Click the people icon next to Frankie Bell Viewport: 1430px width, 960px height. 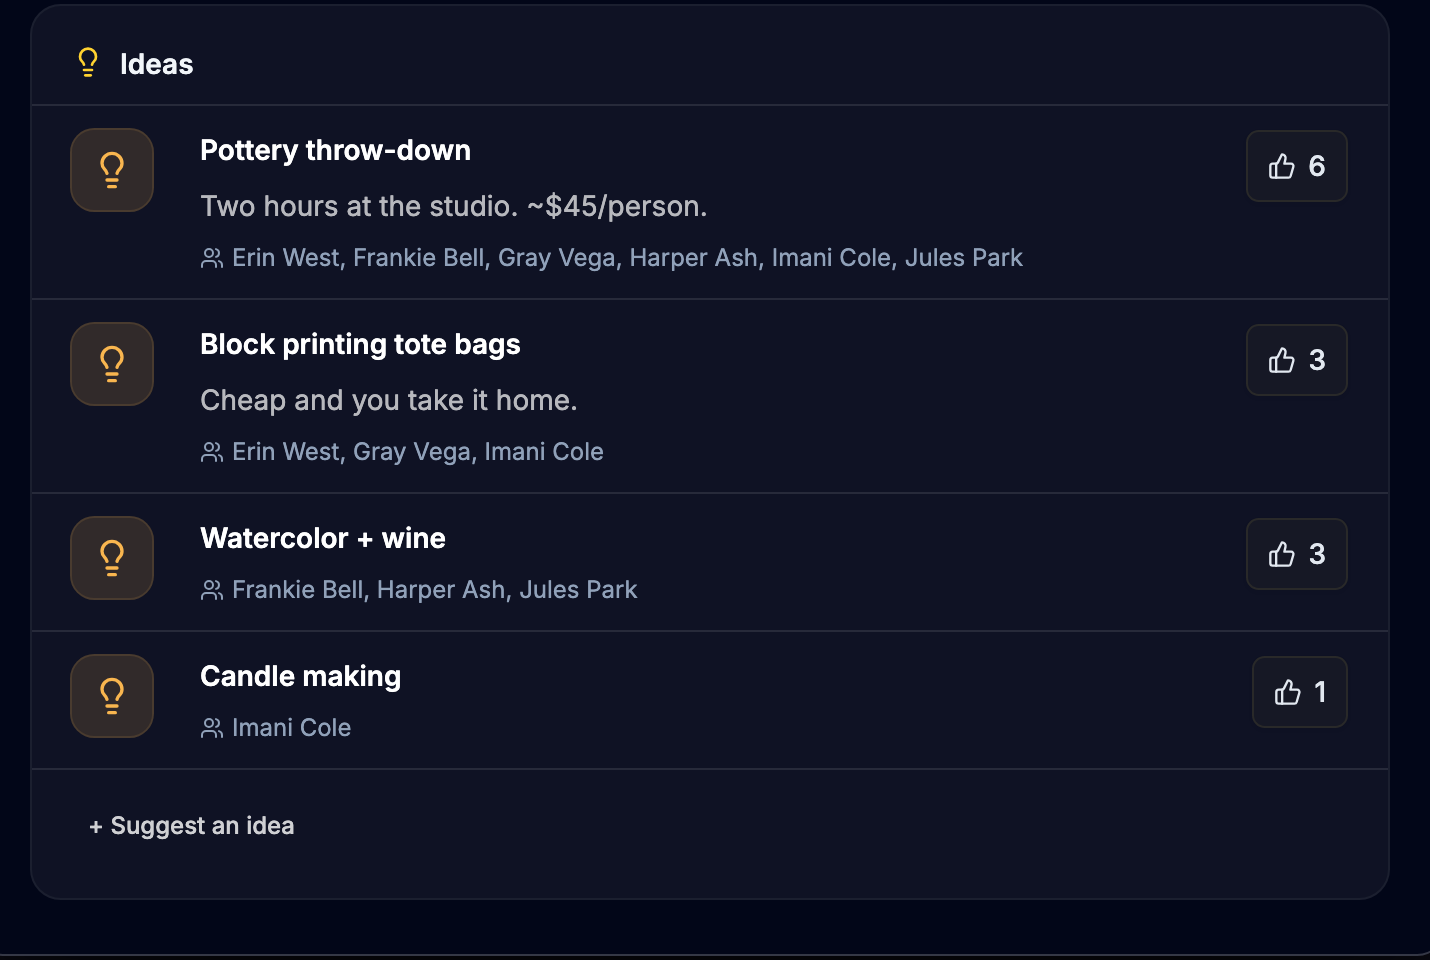click(x=212, y=590)
